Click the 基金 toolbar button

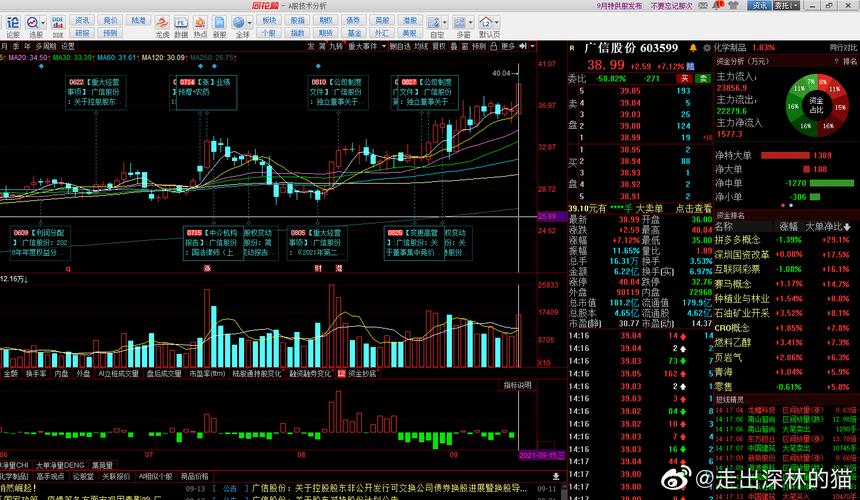click(x=354, y=33)
